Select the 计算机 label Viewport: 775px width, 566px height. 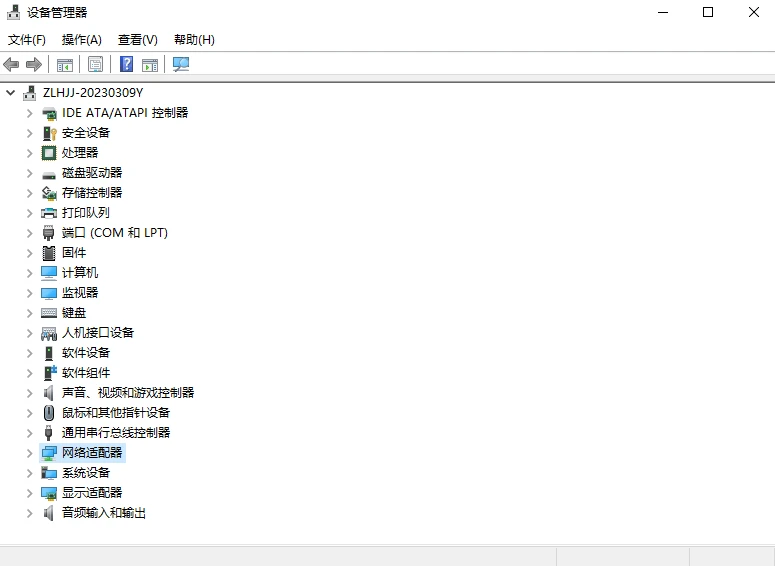pyautogui.click(x=80, y=273)
